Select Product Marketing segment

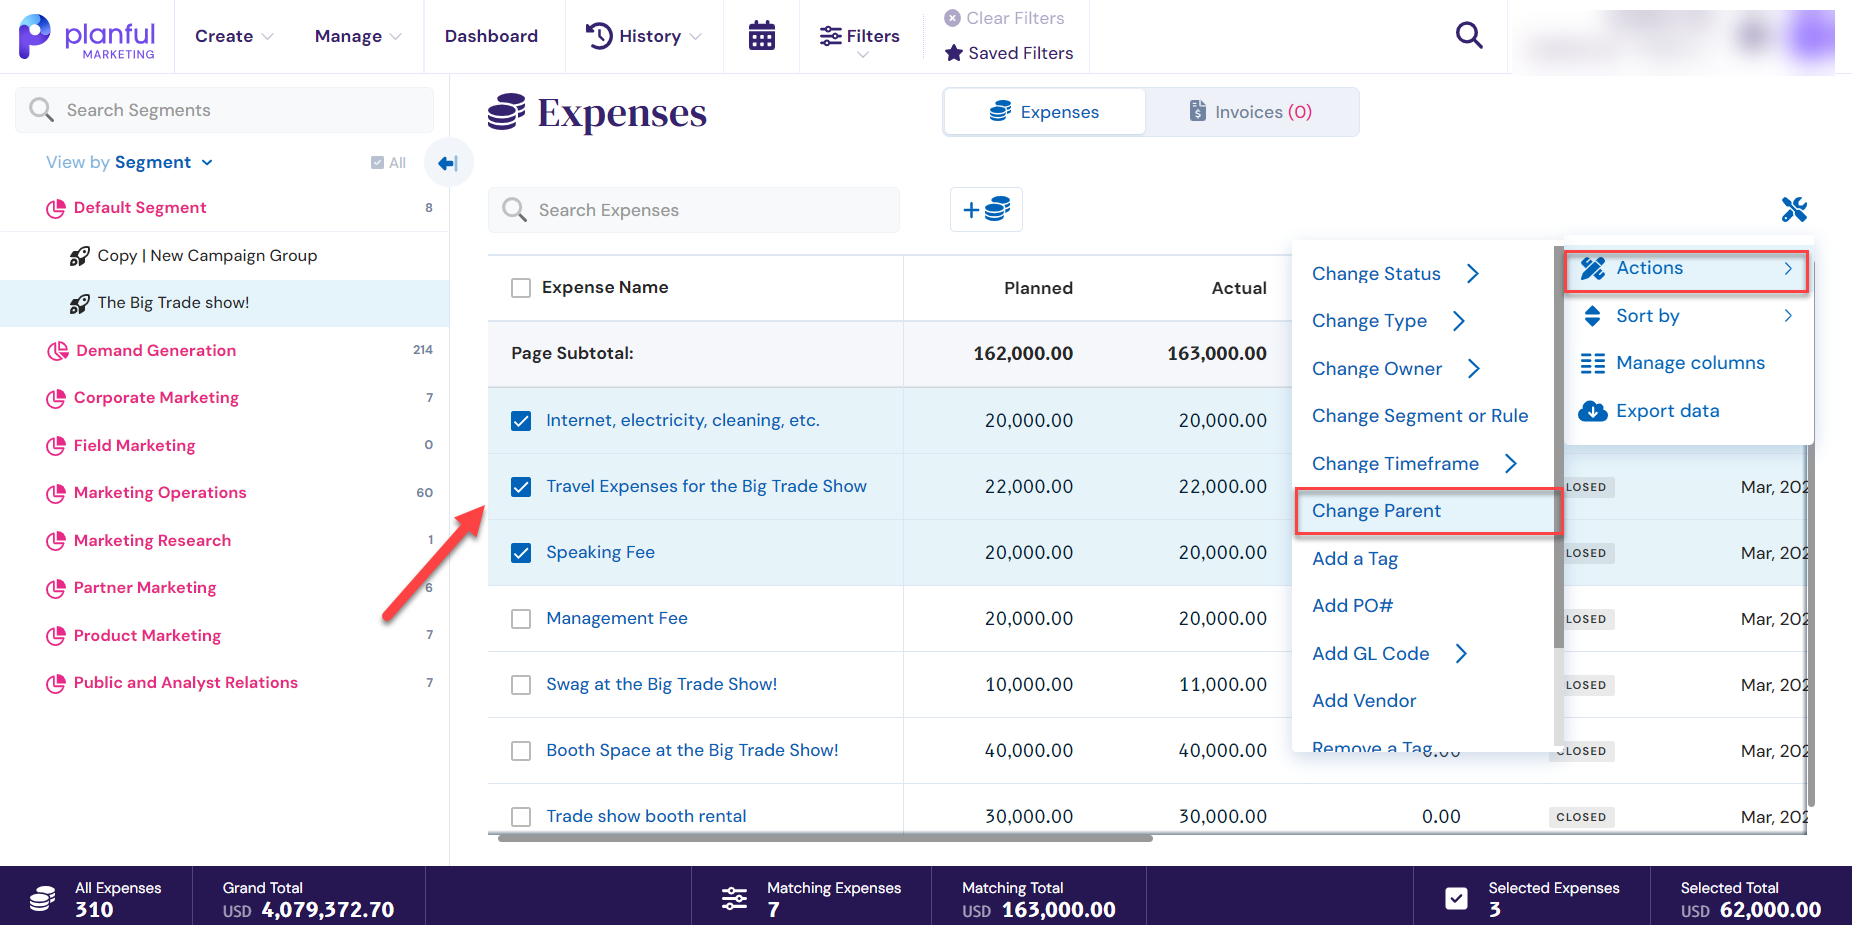(x=147, y=636)
